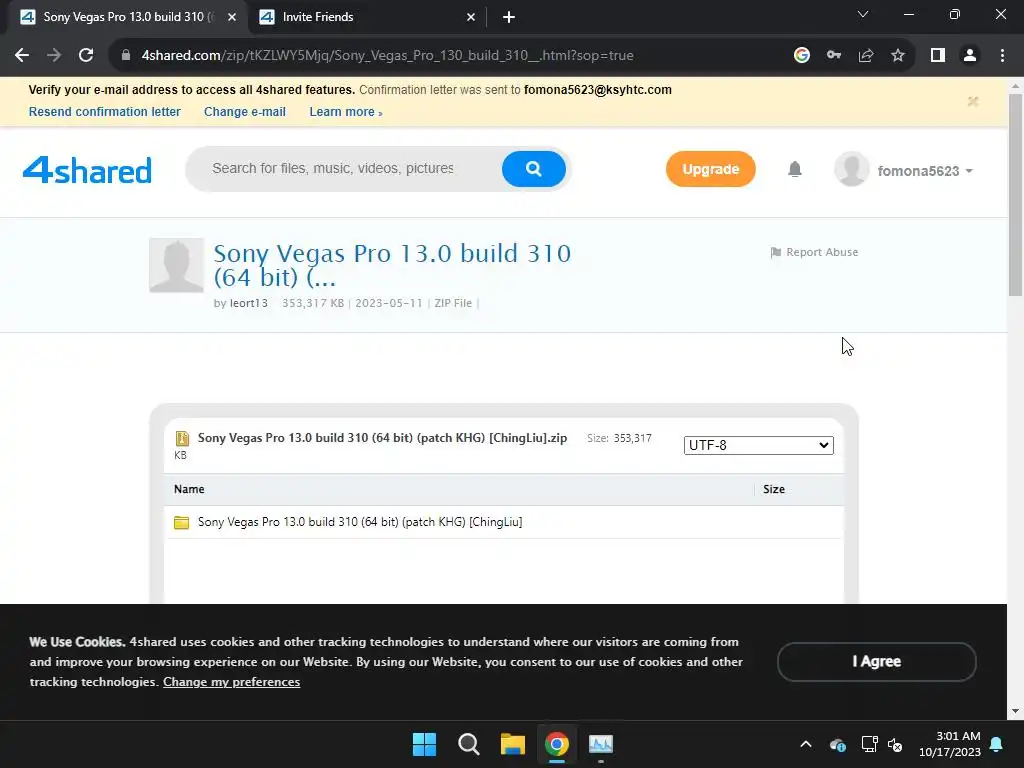Click the page vertical scrollbar
Image resolution: width=1024 pixels, height=768 pixels.
[1016, 196]
